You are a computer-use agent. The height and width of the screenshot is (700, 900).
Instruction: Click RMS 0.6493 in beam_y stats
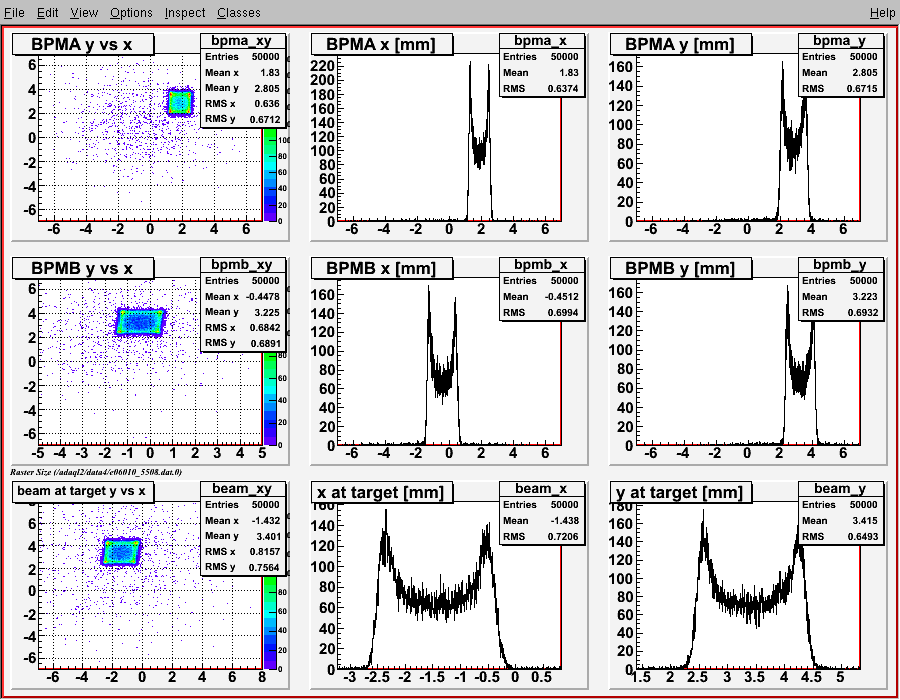[x=840, y=536]
